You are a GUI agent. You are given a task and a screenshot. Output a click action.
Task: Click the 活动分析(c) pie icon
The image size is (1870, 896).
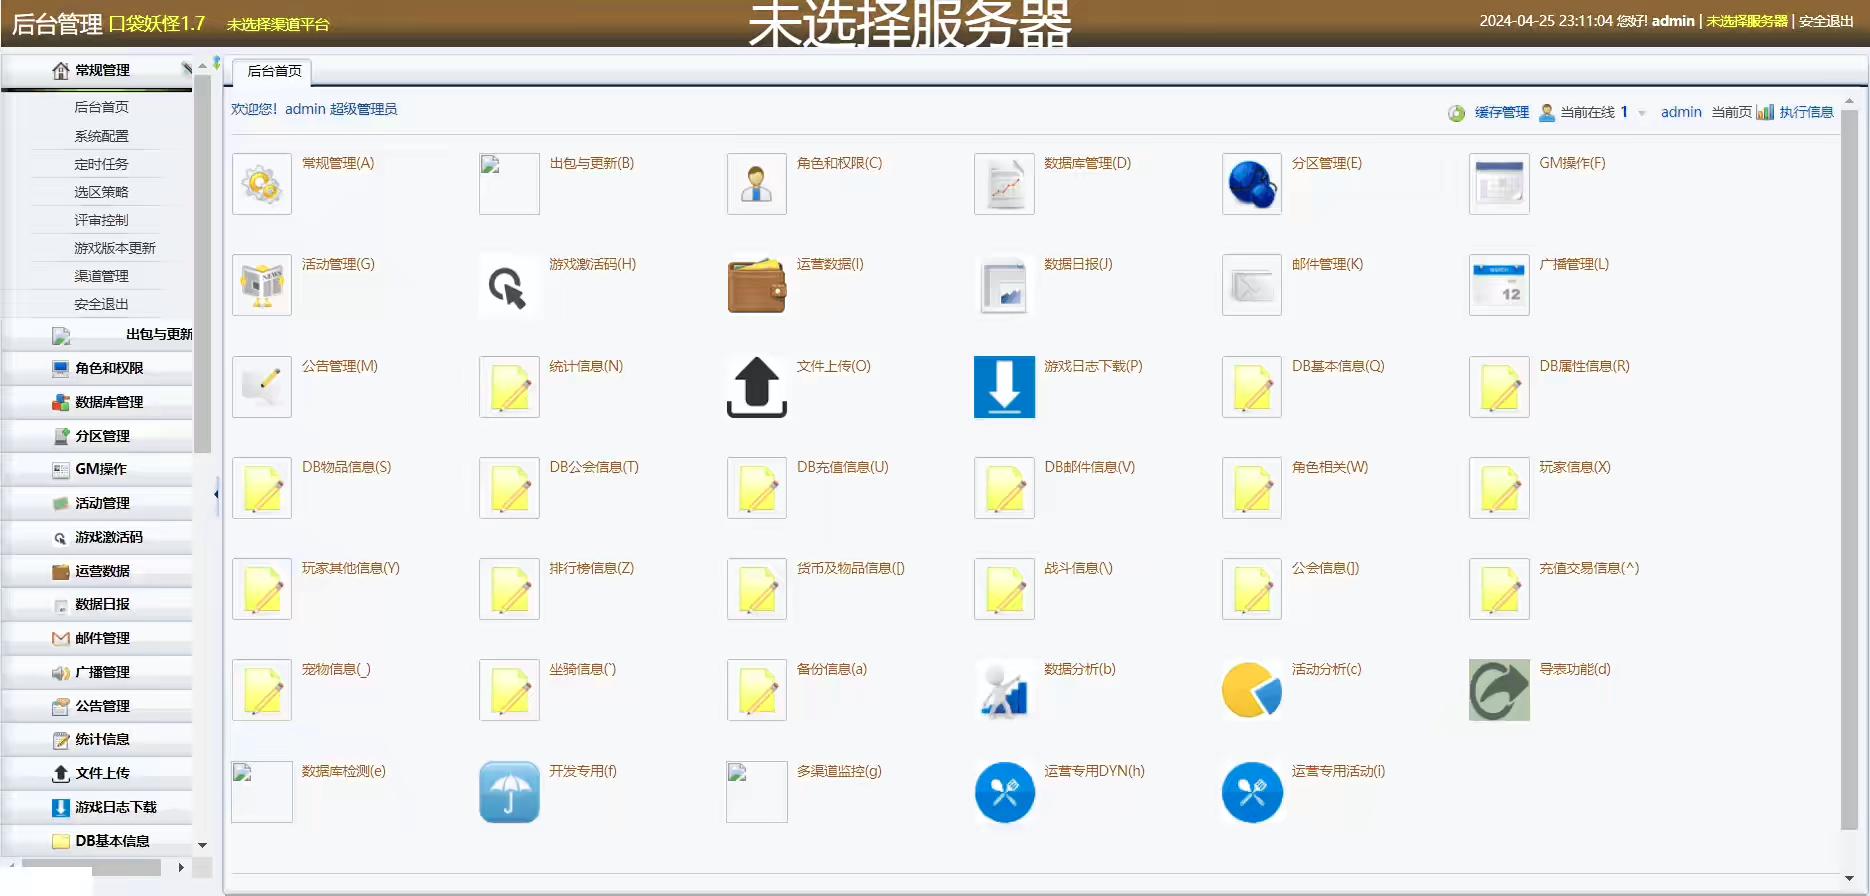[1252, 690]
